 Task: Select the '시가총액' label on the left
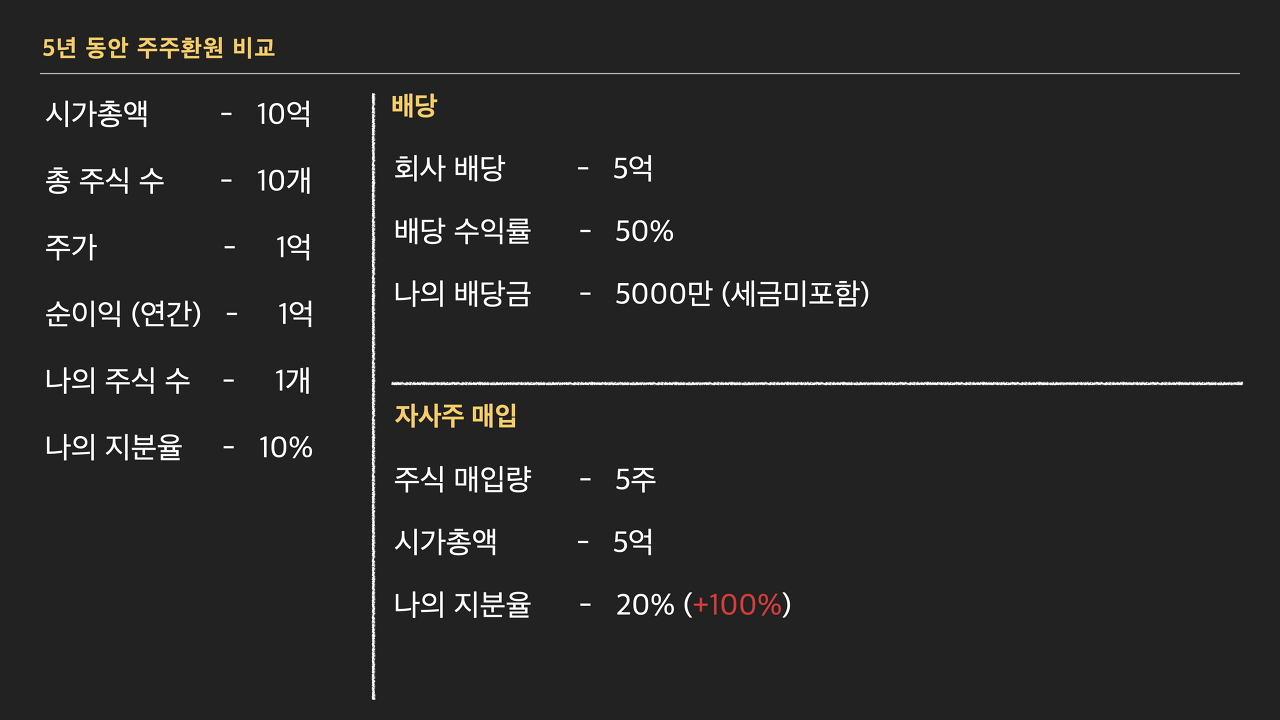click(96, 114)
